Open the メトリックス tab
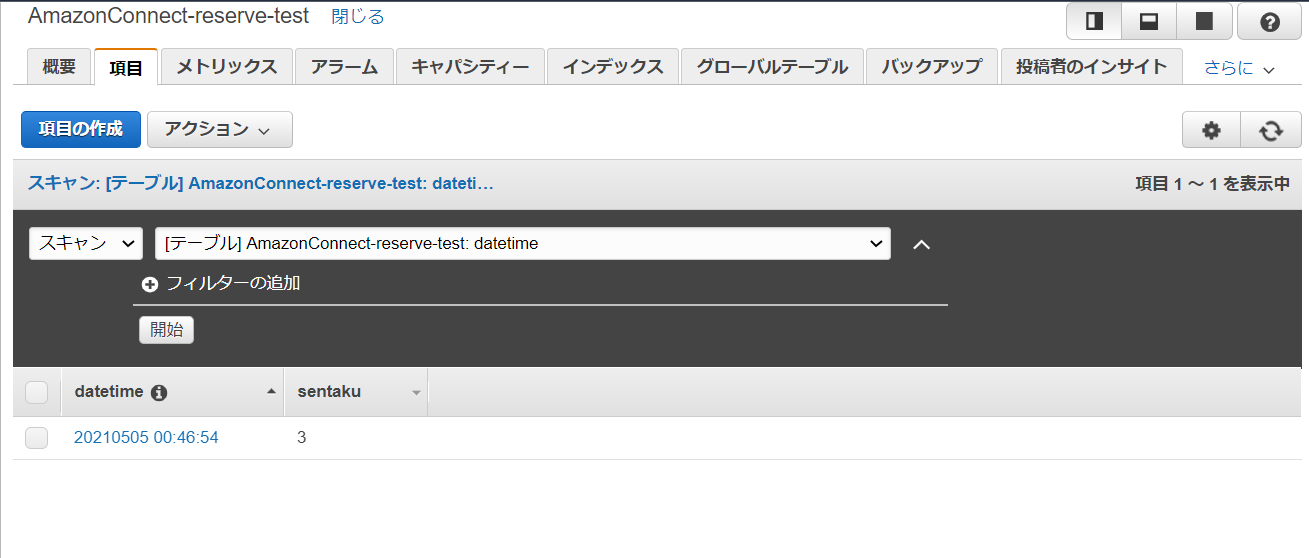1309x558 pixels. [x=227, y=67]
